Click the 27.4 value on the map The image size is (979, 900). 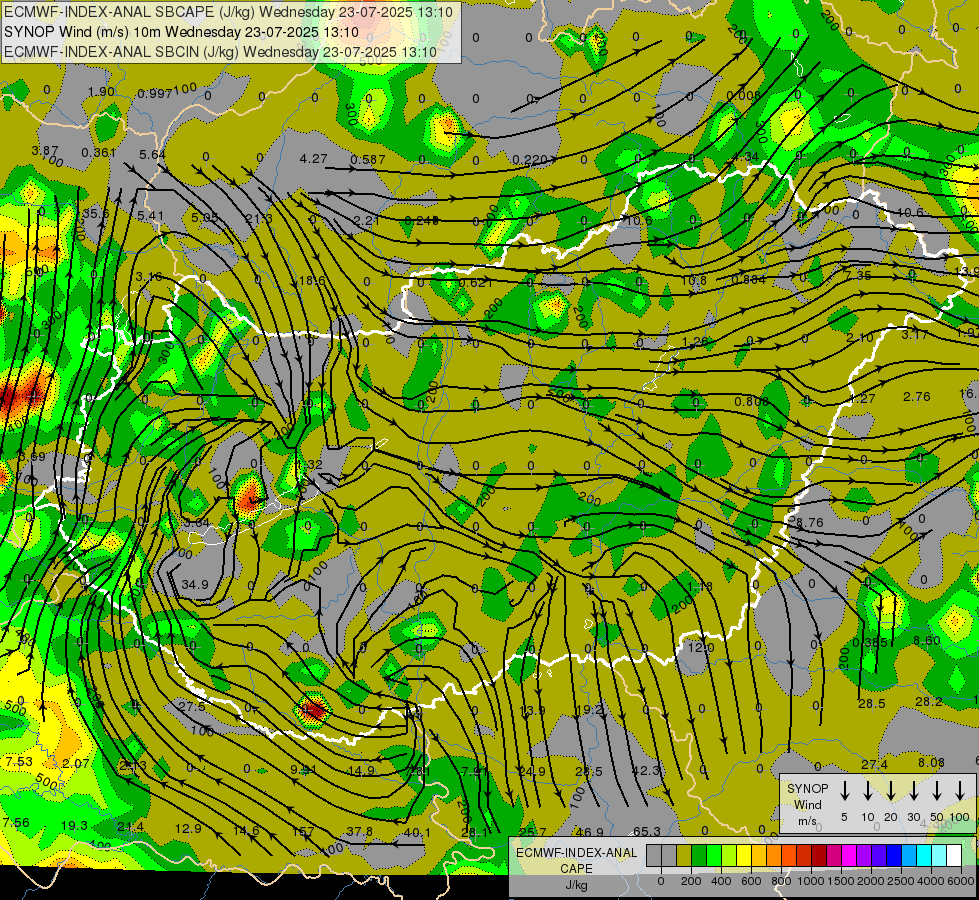coord(874,764)
